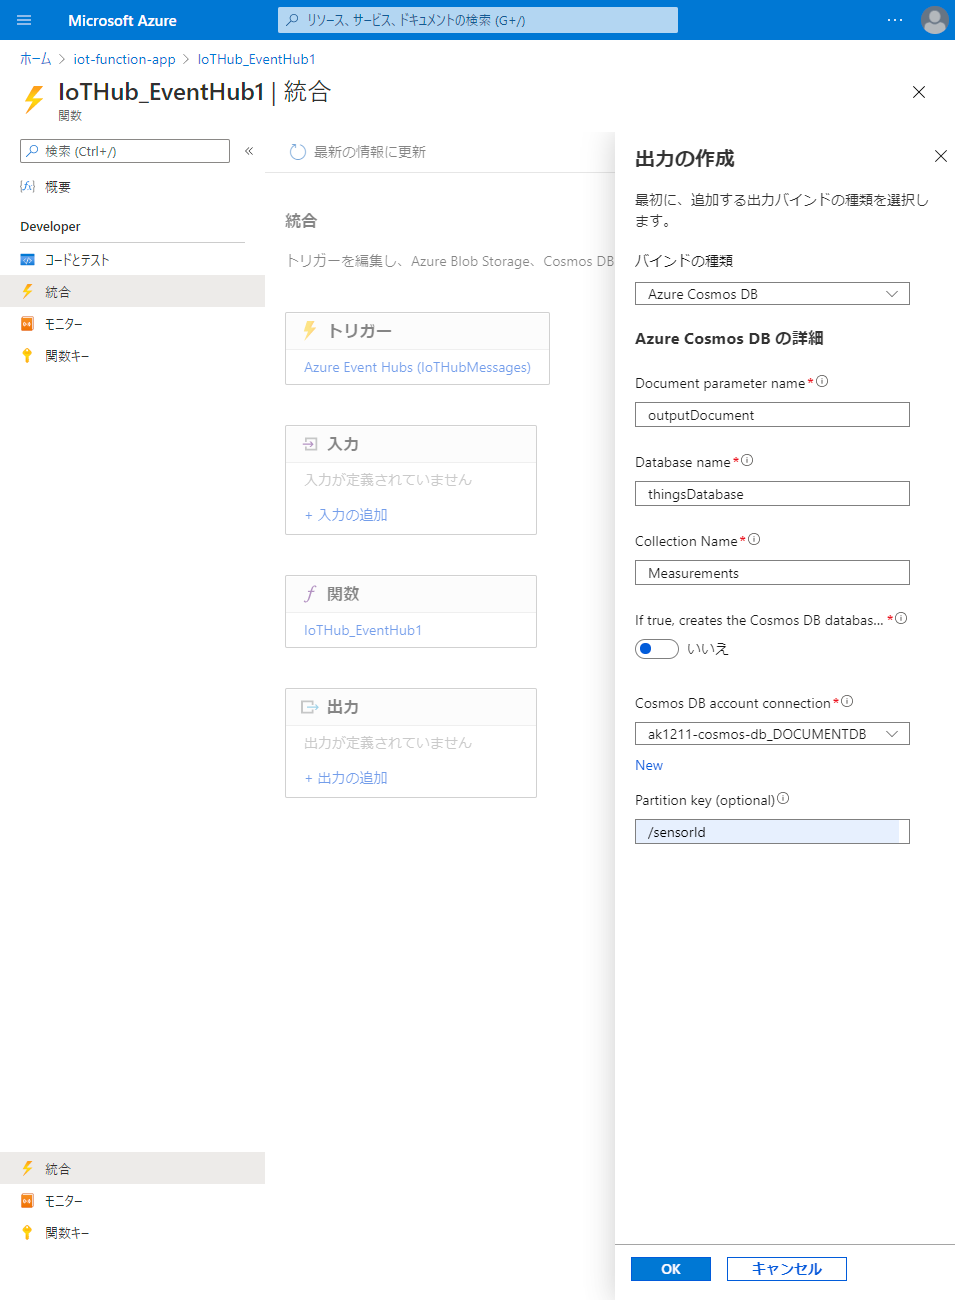
Task: Open コードとテスト in the sidebar
Action: [x=77, y=260]
